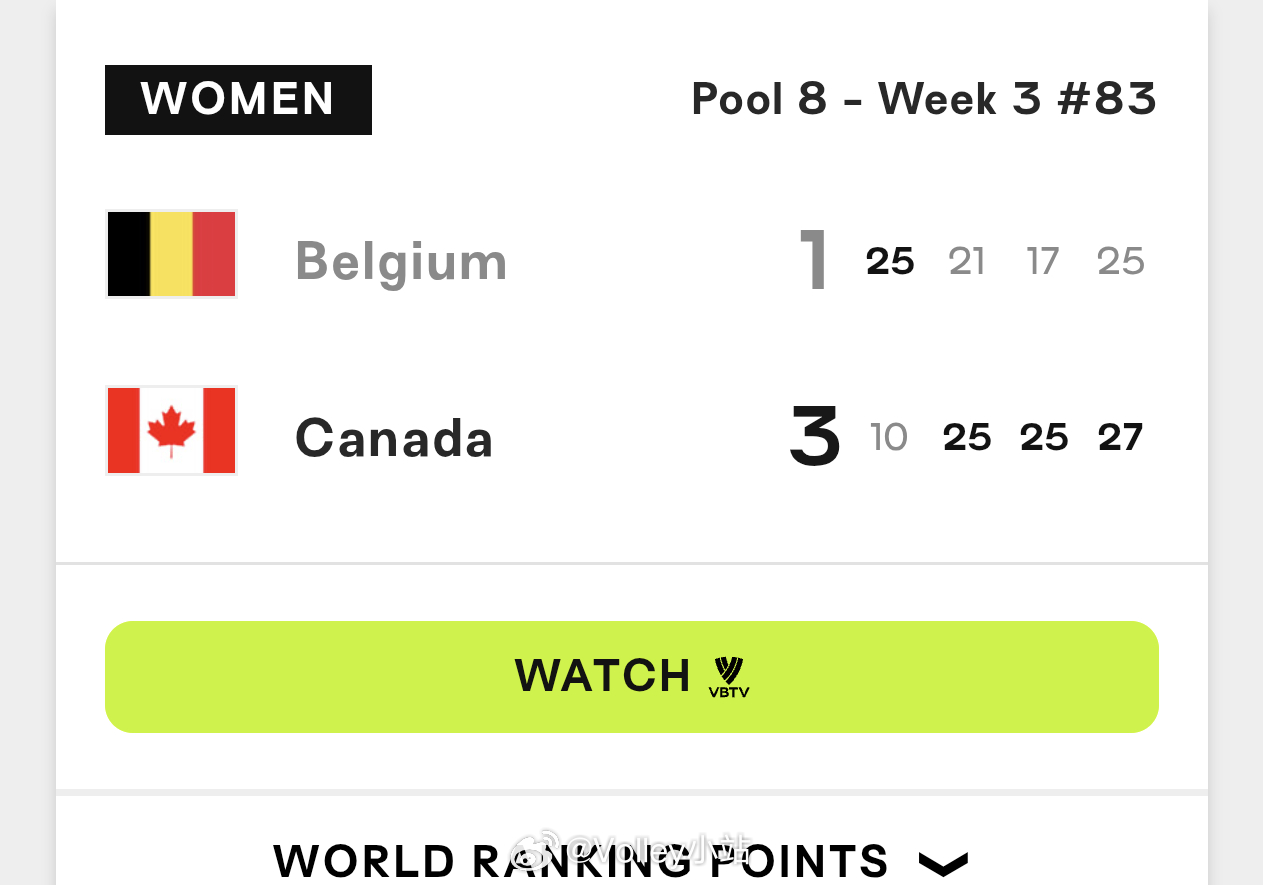Click the green WATCH button

(x=632, y=677)
